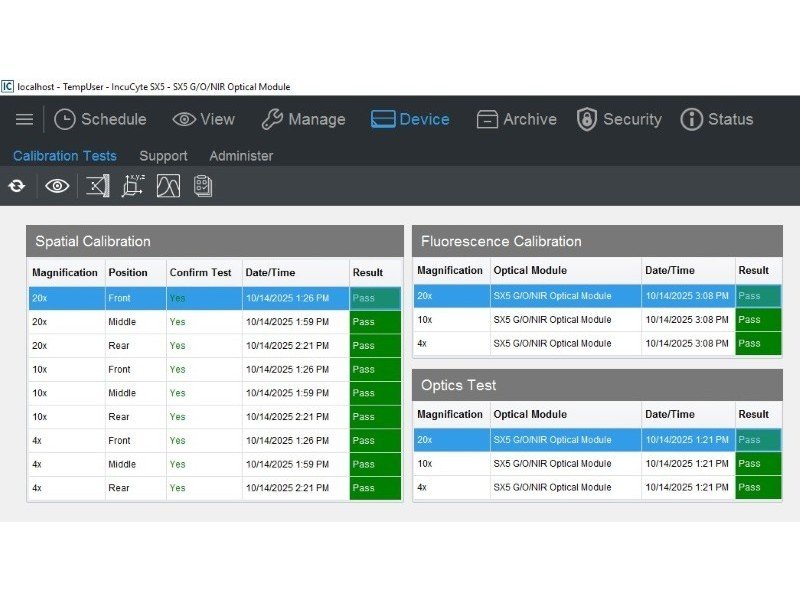Open the View section

tap(203, 119)
